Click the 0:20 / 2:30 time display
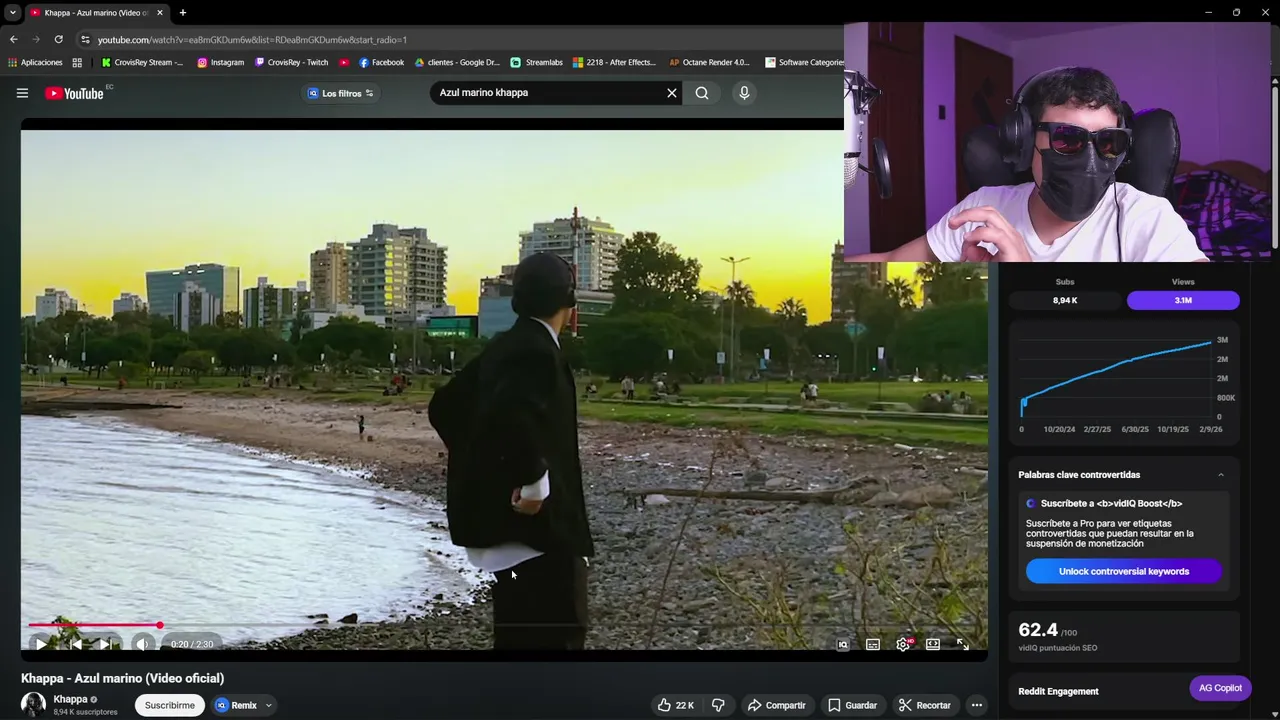The height and width of the screenshot is (720, 1280). pyautogui.click(x=191, y=645)
